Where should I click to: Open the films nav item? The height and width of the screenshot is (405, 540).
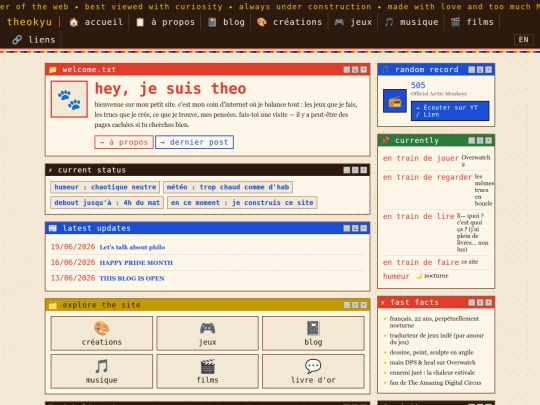click(472, 22)
